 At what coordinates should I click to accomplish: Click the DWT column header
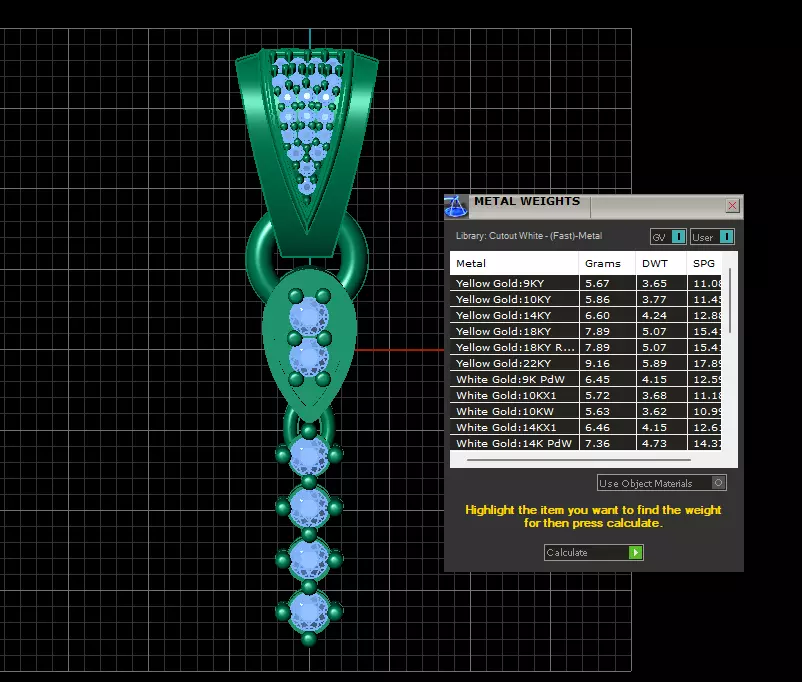tap(661, 263)
